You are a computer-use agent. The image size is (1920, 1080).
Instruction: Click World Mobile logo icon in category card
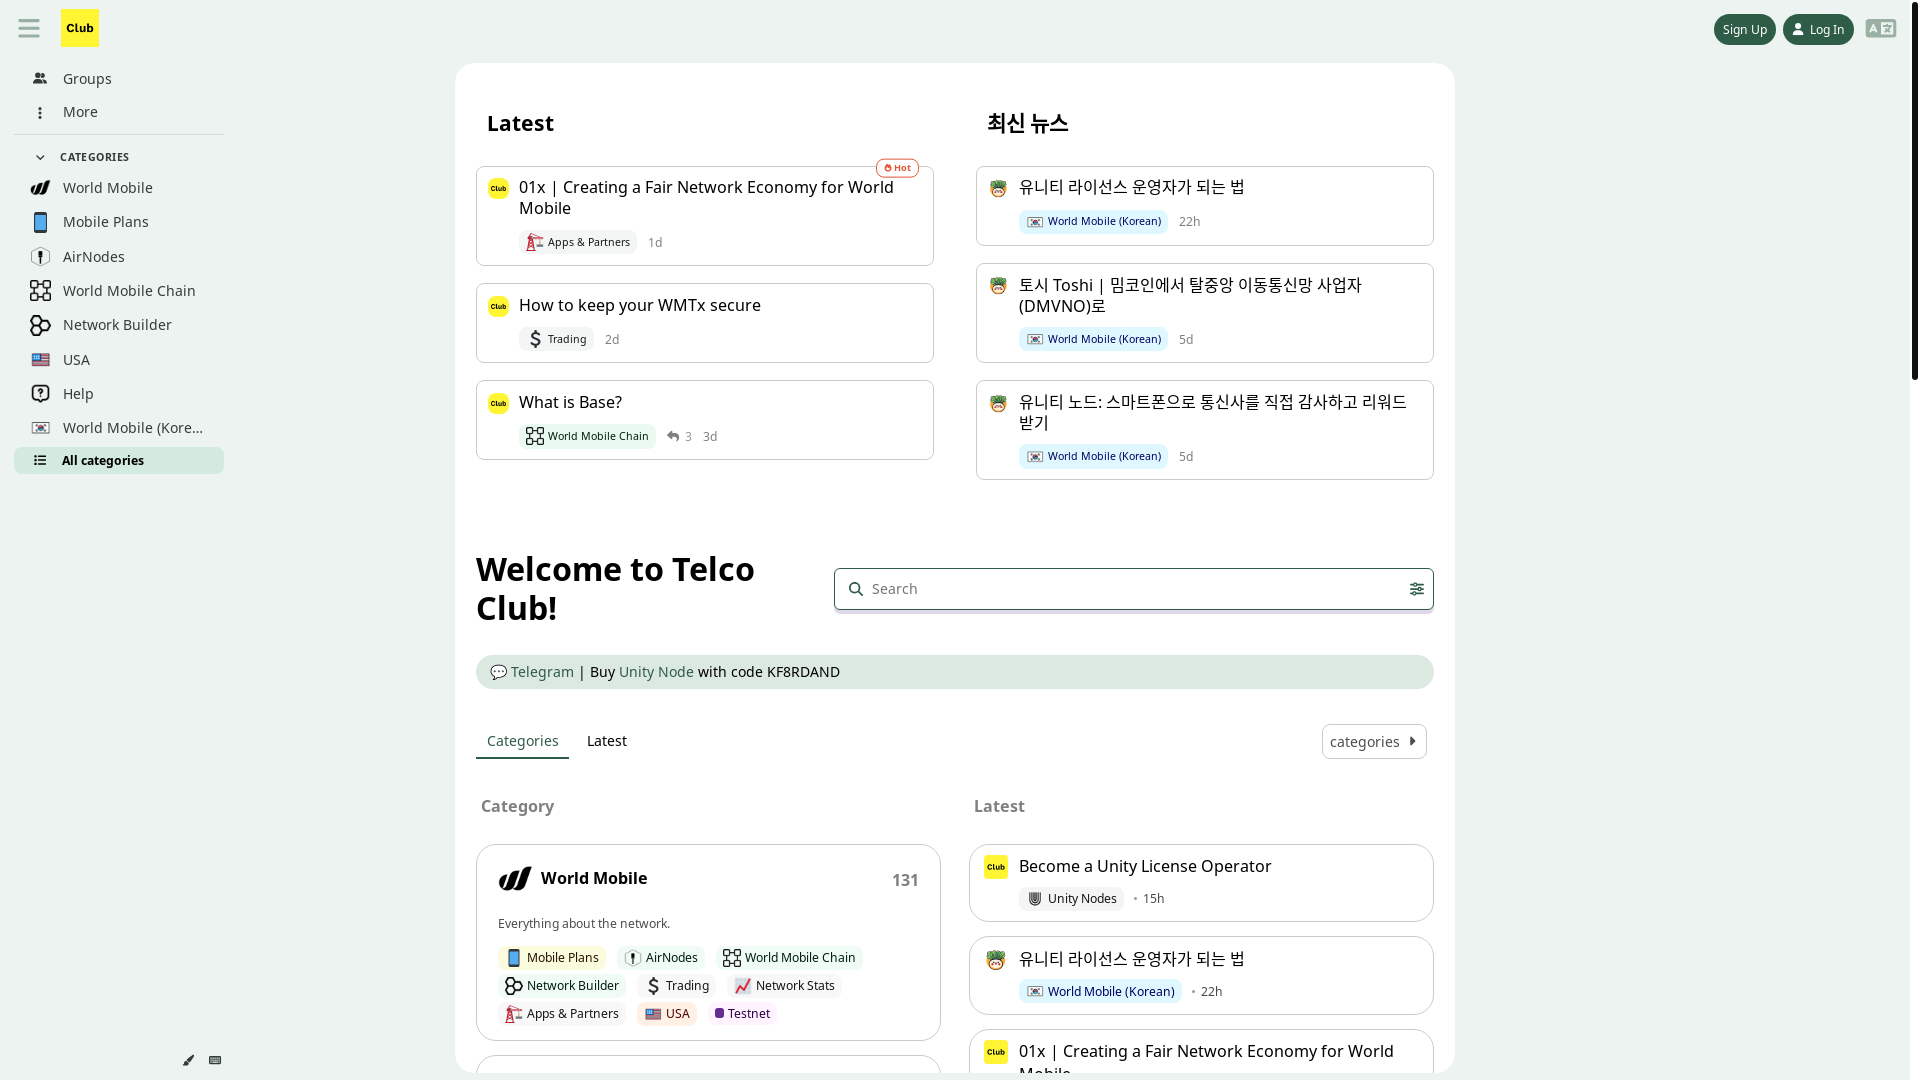pos(515,879)
